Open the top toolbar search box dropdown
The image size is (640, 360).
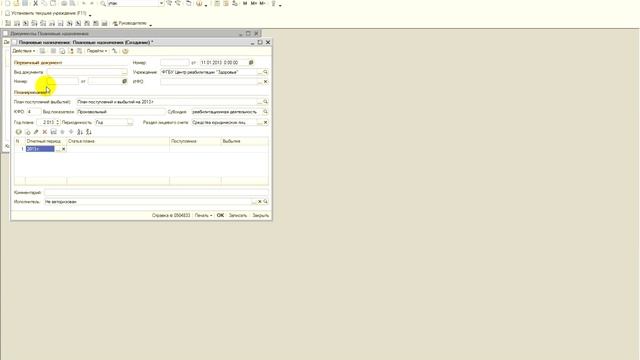point(161,3)
